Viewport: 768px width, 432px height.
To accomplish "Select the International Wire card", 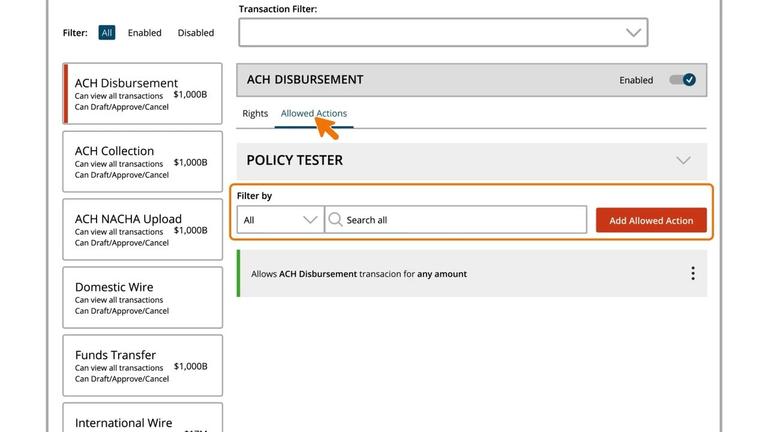I will (143, 418).
